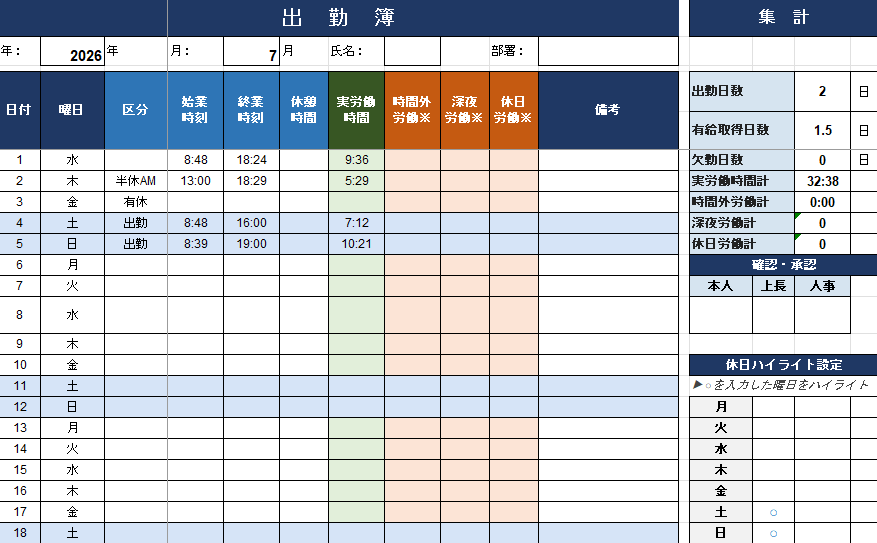
Task: Select the year input cell showing 2026
Action: 73,51
